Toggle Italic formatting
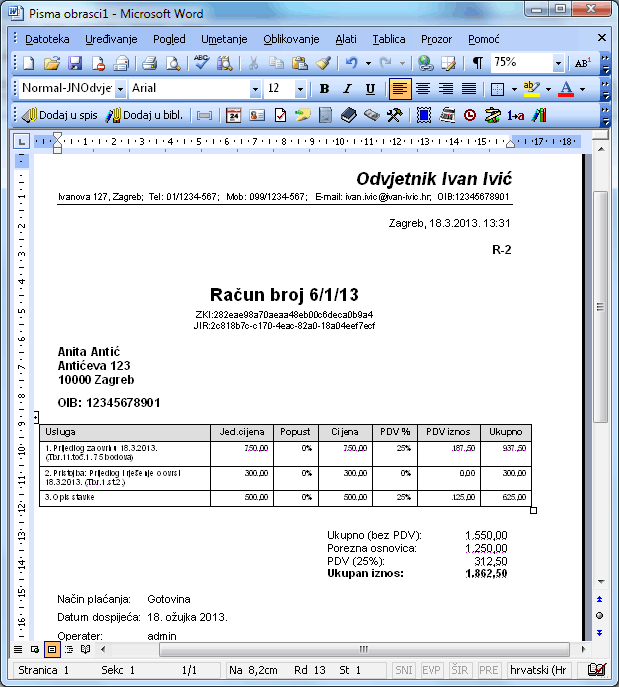 pos(349,89)
